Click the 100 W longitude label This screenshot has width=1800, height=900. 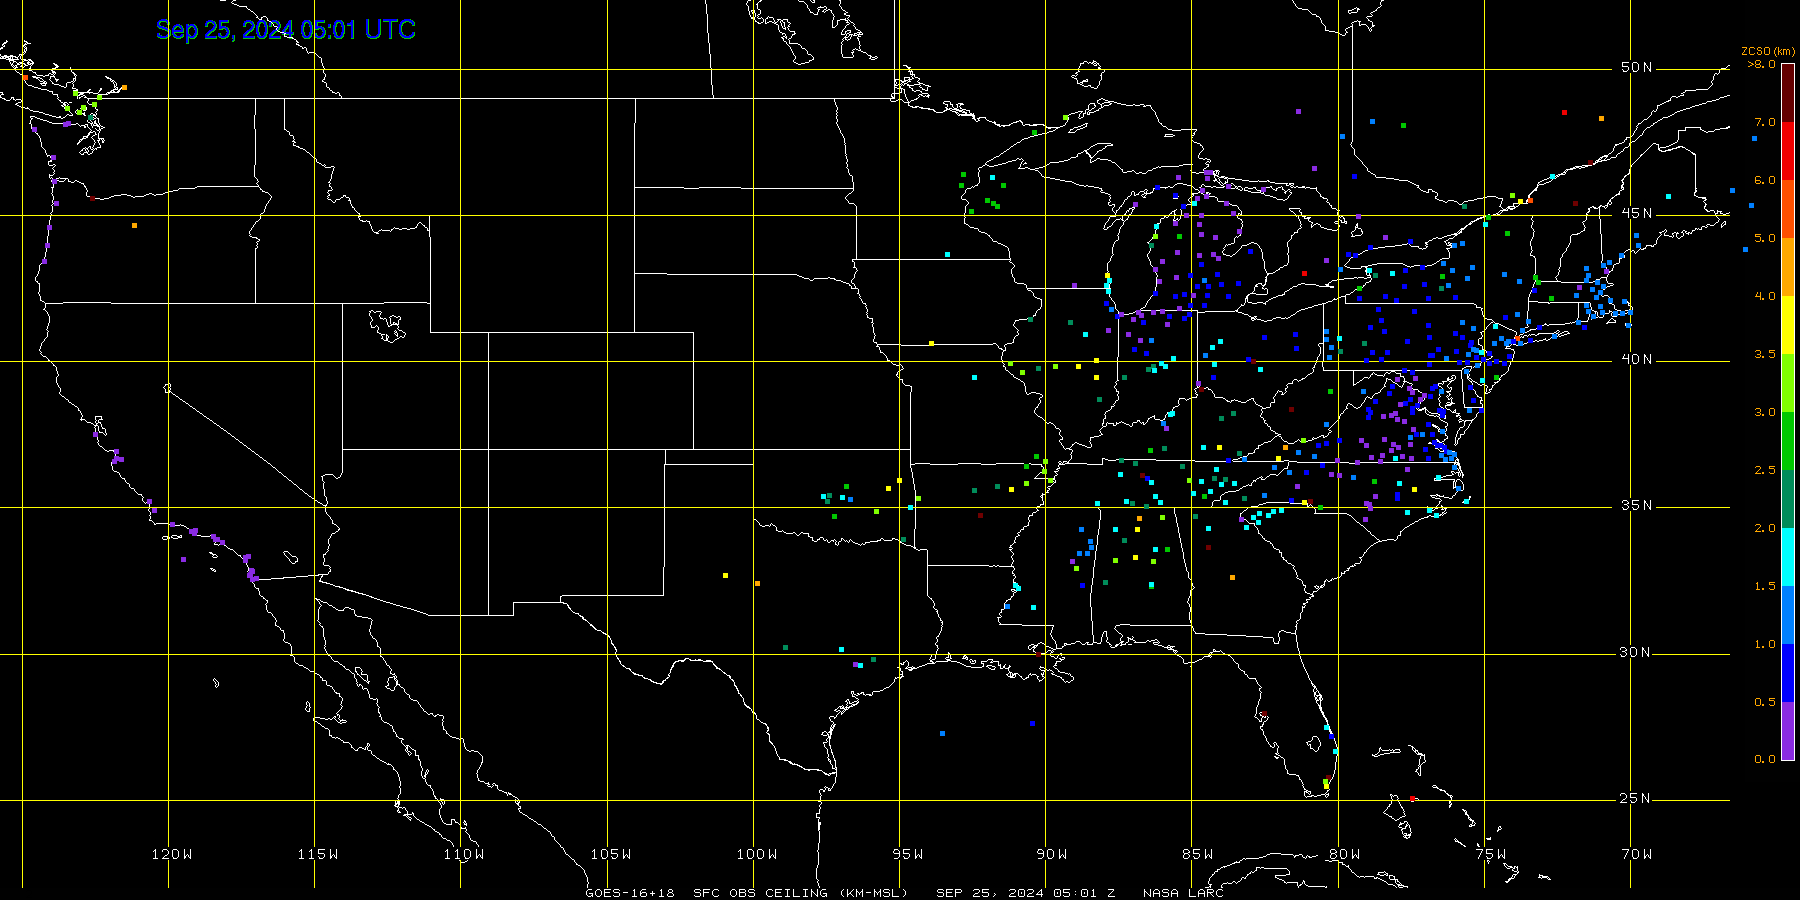click(757, 854)
